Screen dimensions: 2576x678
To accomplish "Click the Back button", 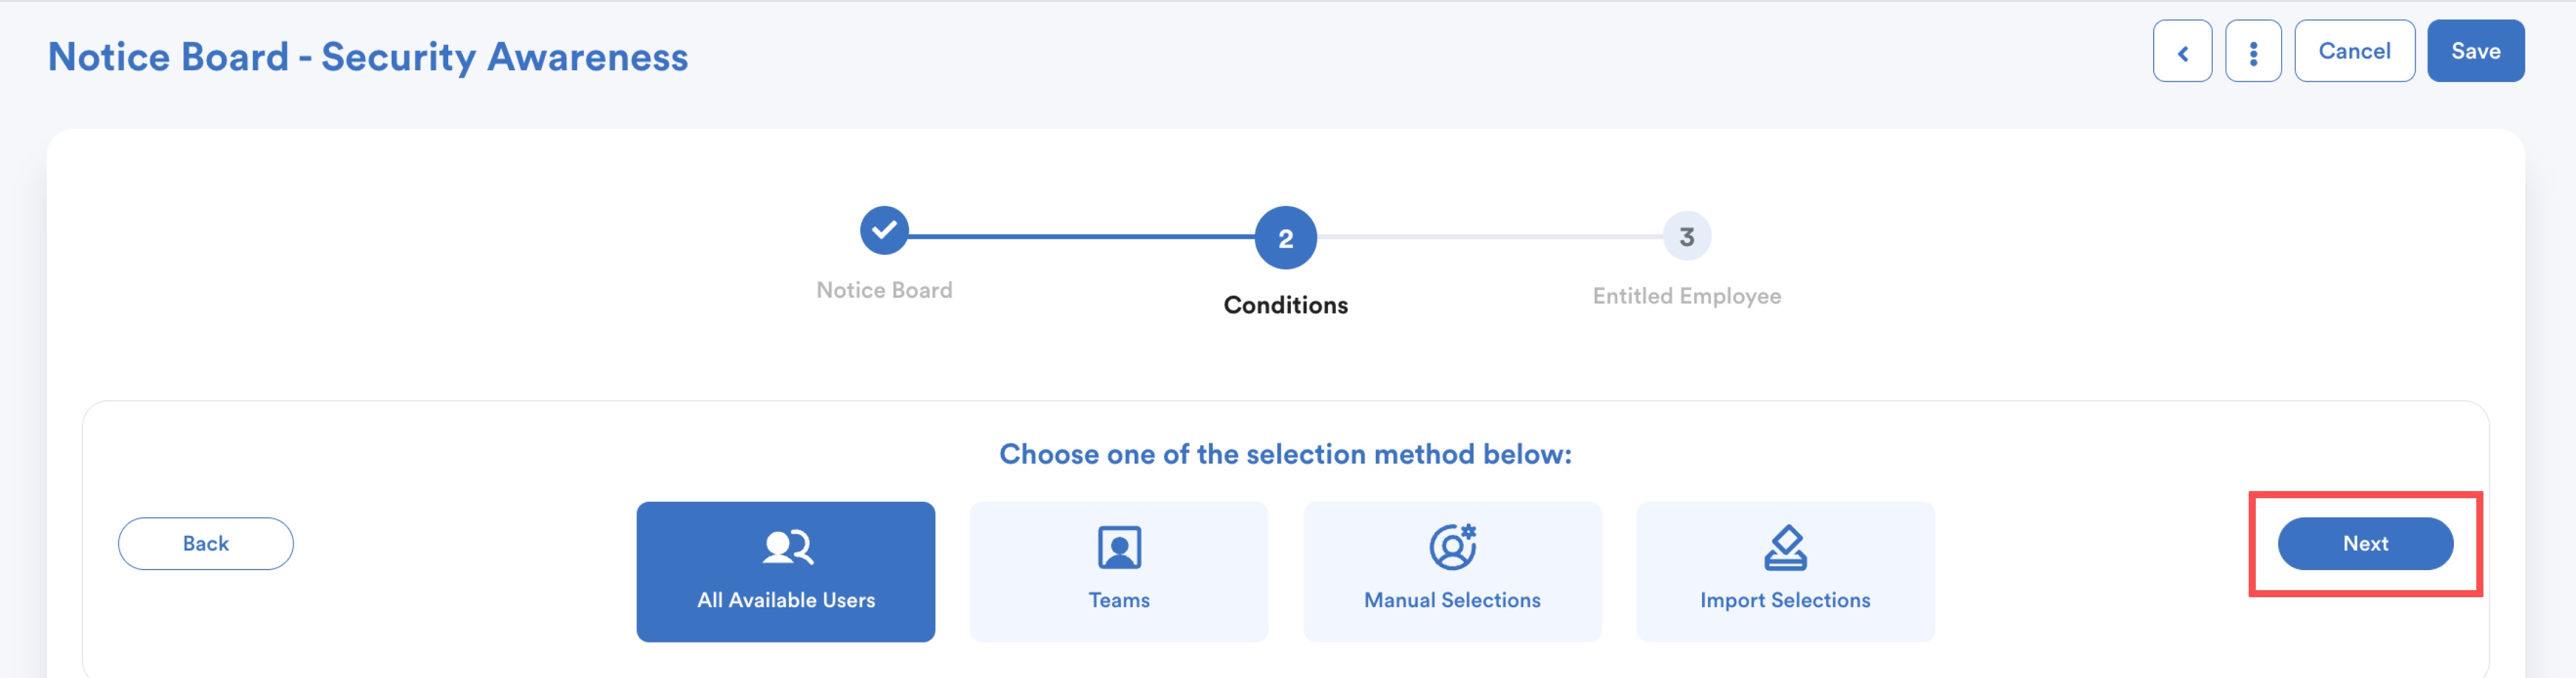I will [206, 544].
